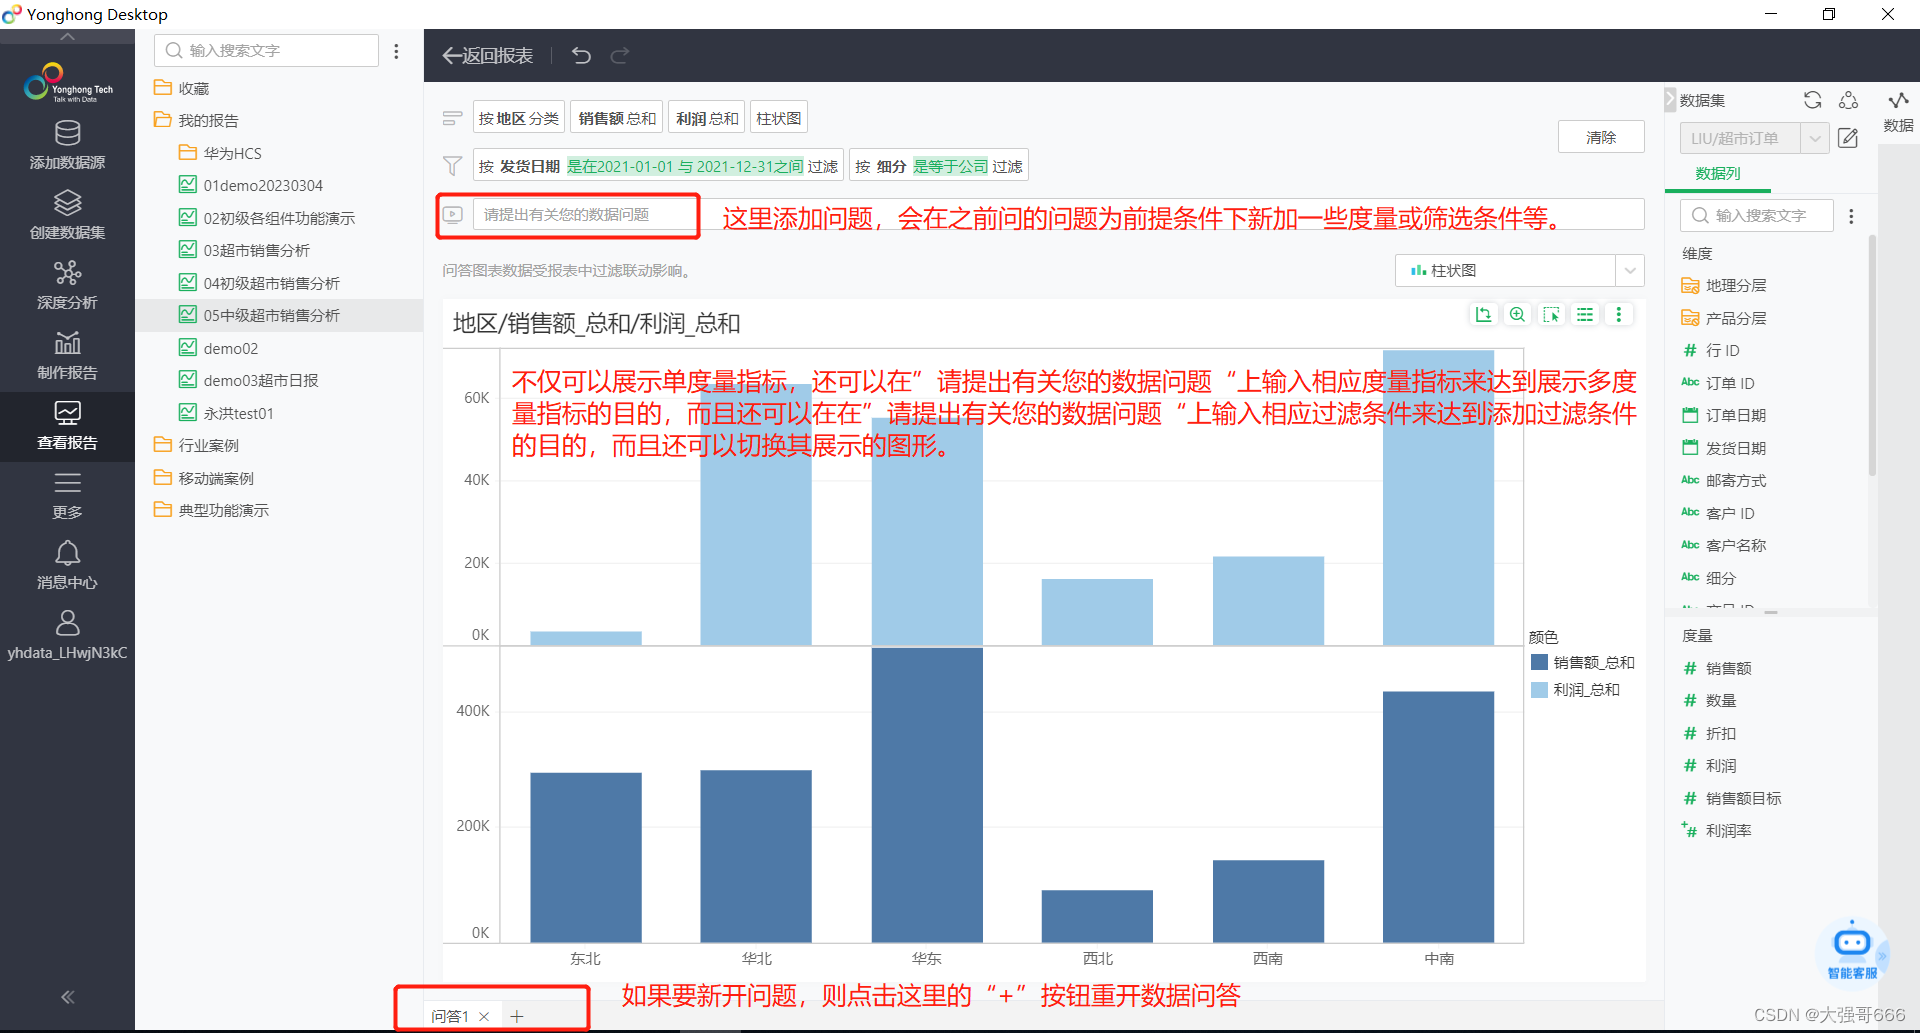This screenshot has height=1033, width=1920.
Task: Click the 销售额 总和 query tag
Action: [617, 118]
